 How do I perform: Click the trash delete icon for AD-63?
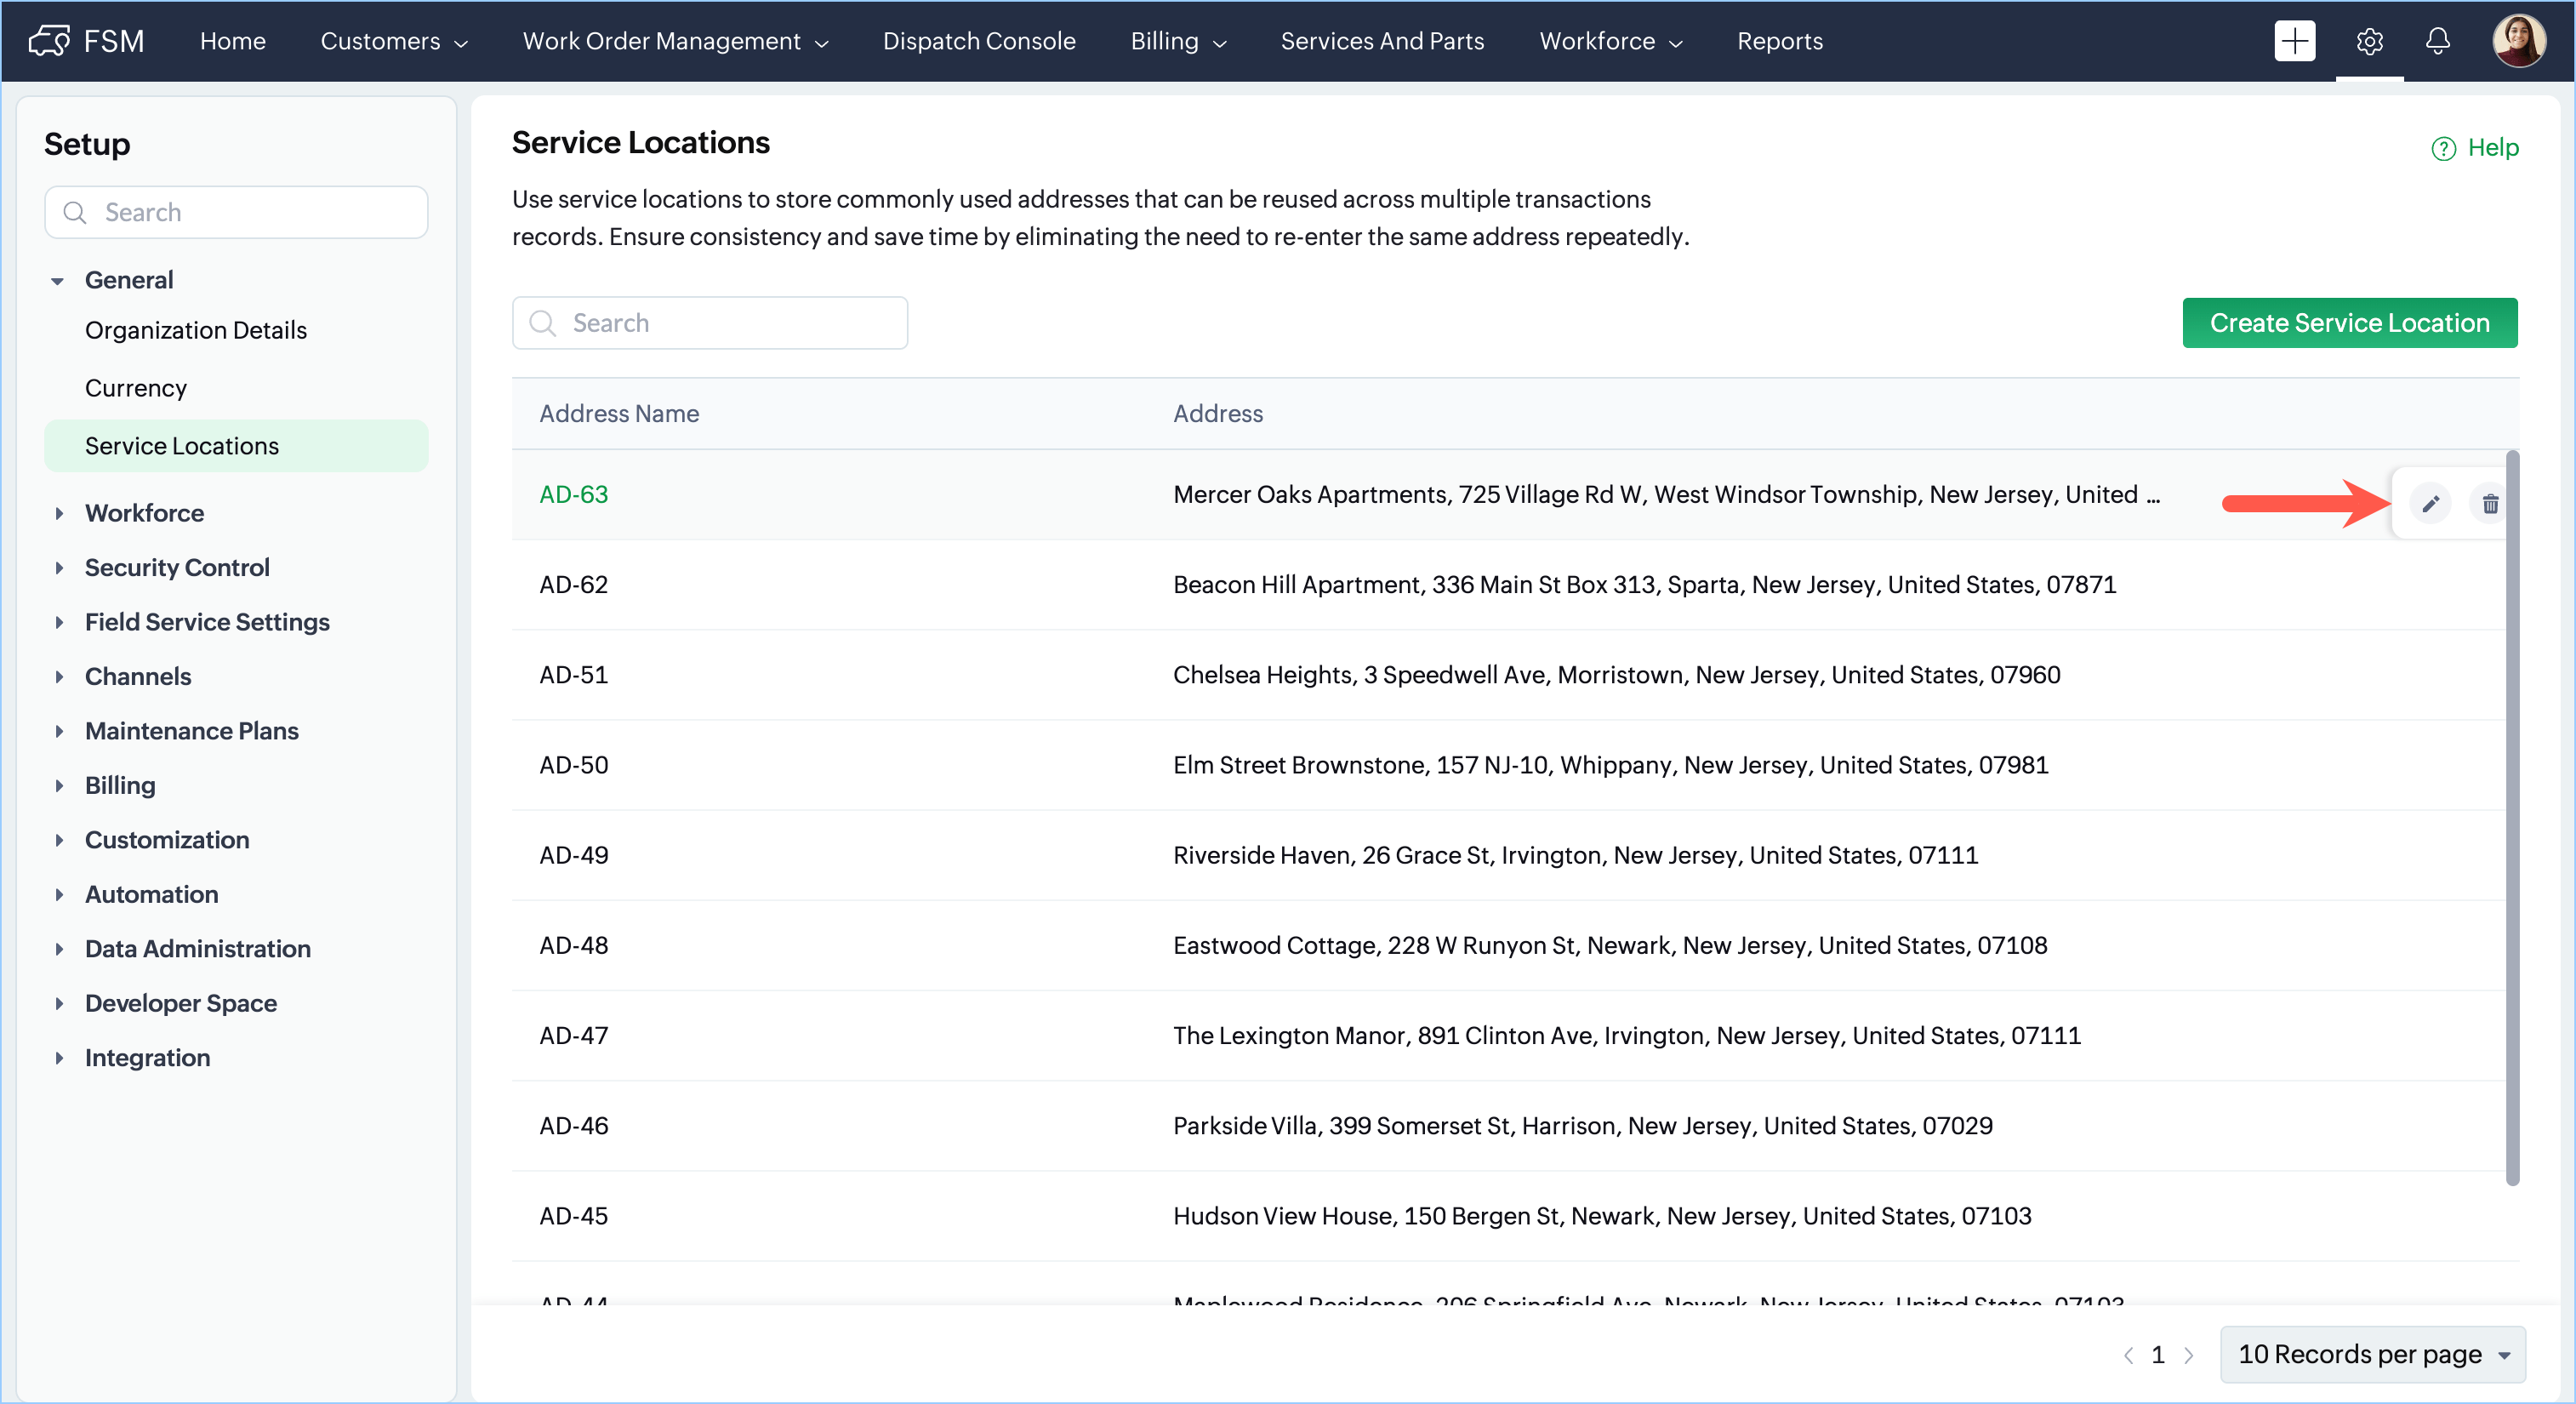pyautogui.click(x=2489, y=503)
